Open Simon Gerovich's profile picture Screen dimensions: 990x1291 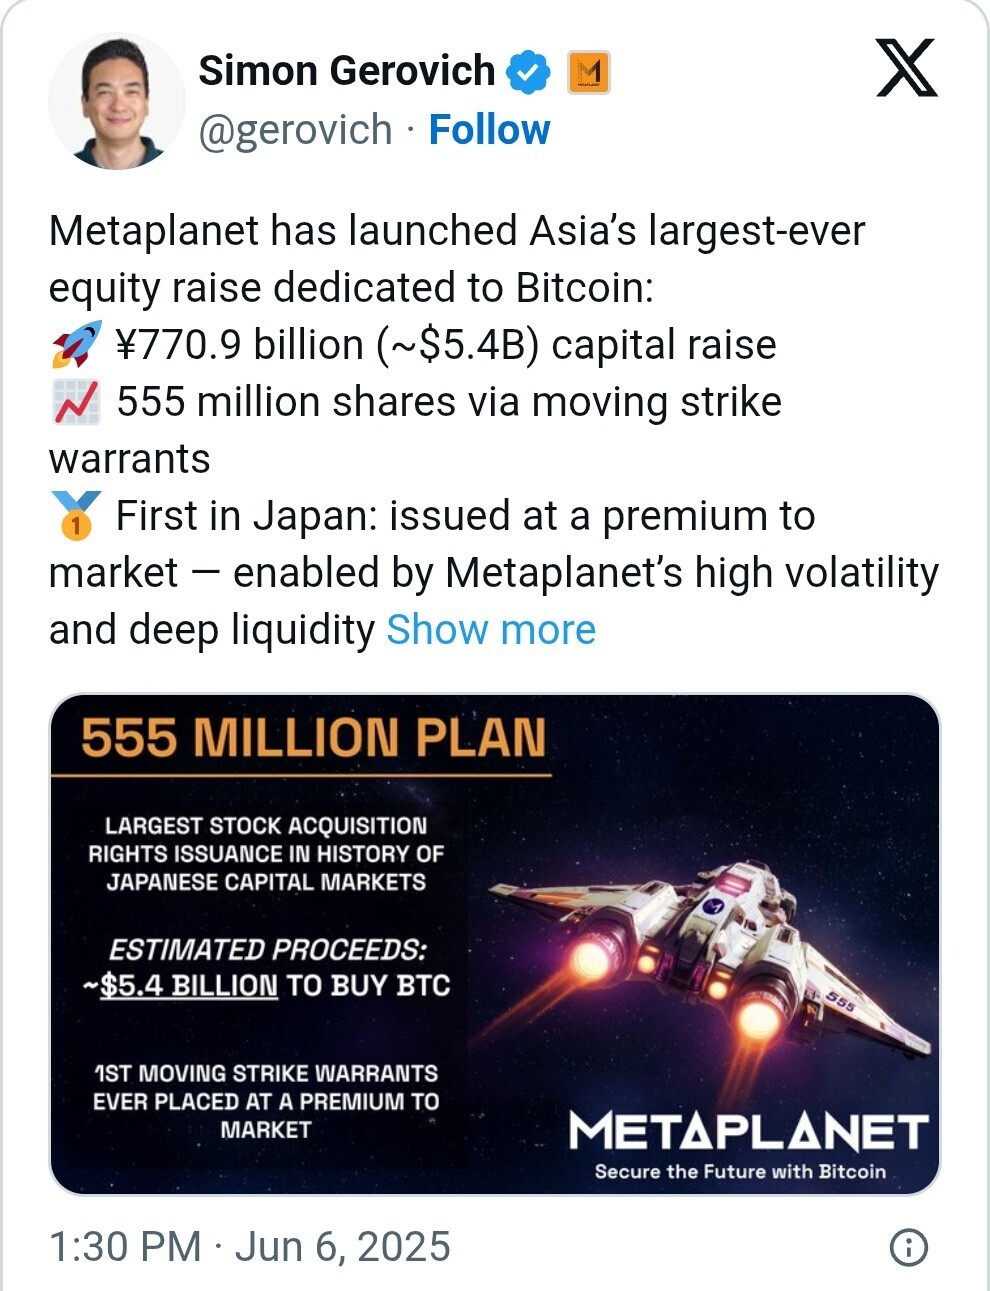pyautogui.click(x=116, y=100)
